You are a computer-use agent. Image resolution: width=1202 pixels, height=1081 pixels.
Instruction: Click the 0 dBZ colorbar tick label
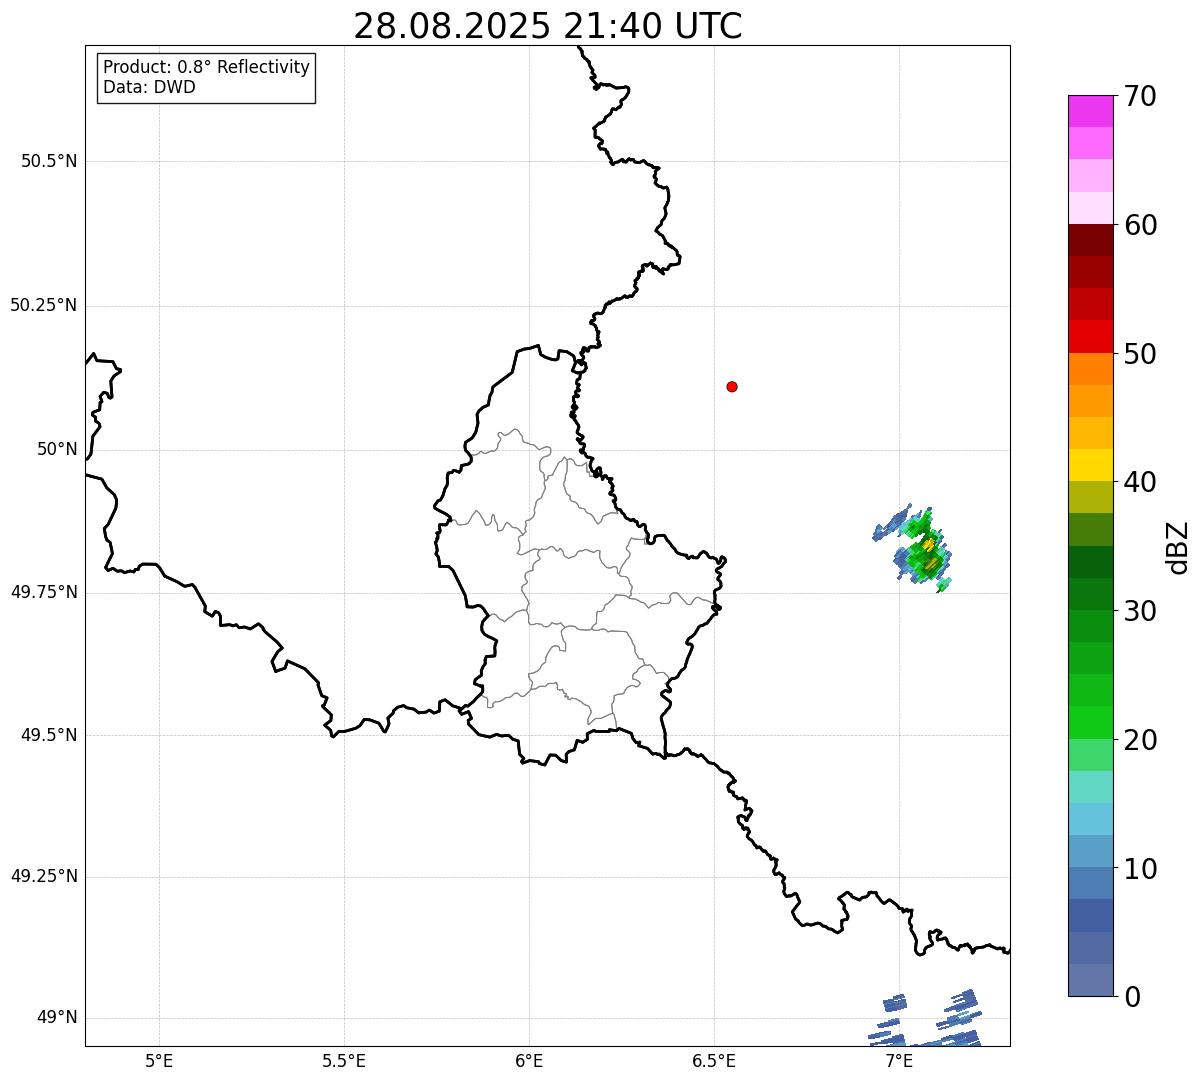[1131, 997]
